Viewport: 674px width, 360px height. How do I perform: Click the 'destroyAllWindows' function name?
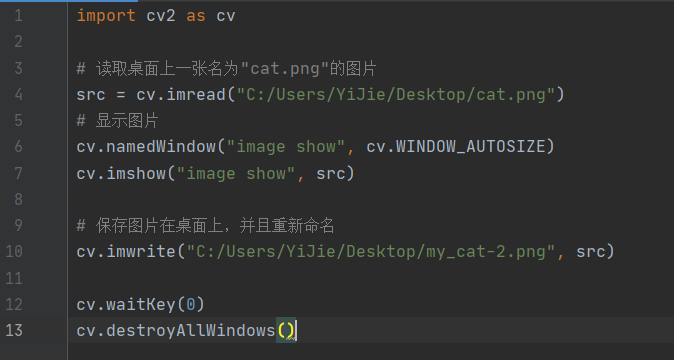click(x=191, y=331)
